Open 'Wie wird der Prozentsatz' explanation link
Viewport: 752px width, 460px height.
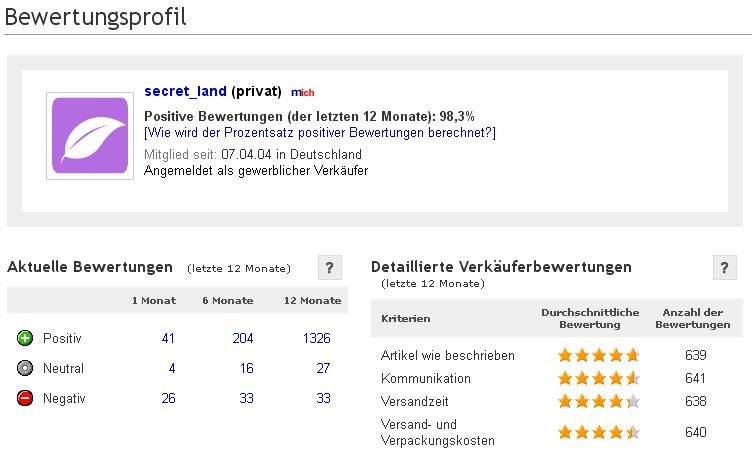pyautogui.click(x=320, y=133)
